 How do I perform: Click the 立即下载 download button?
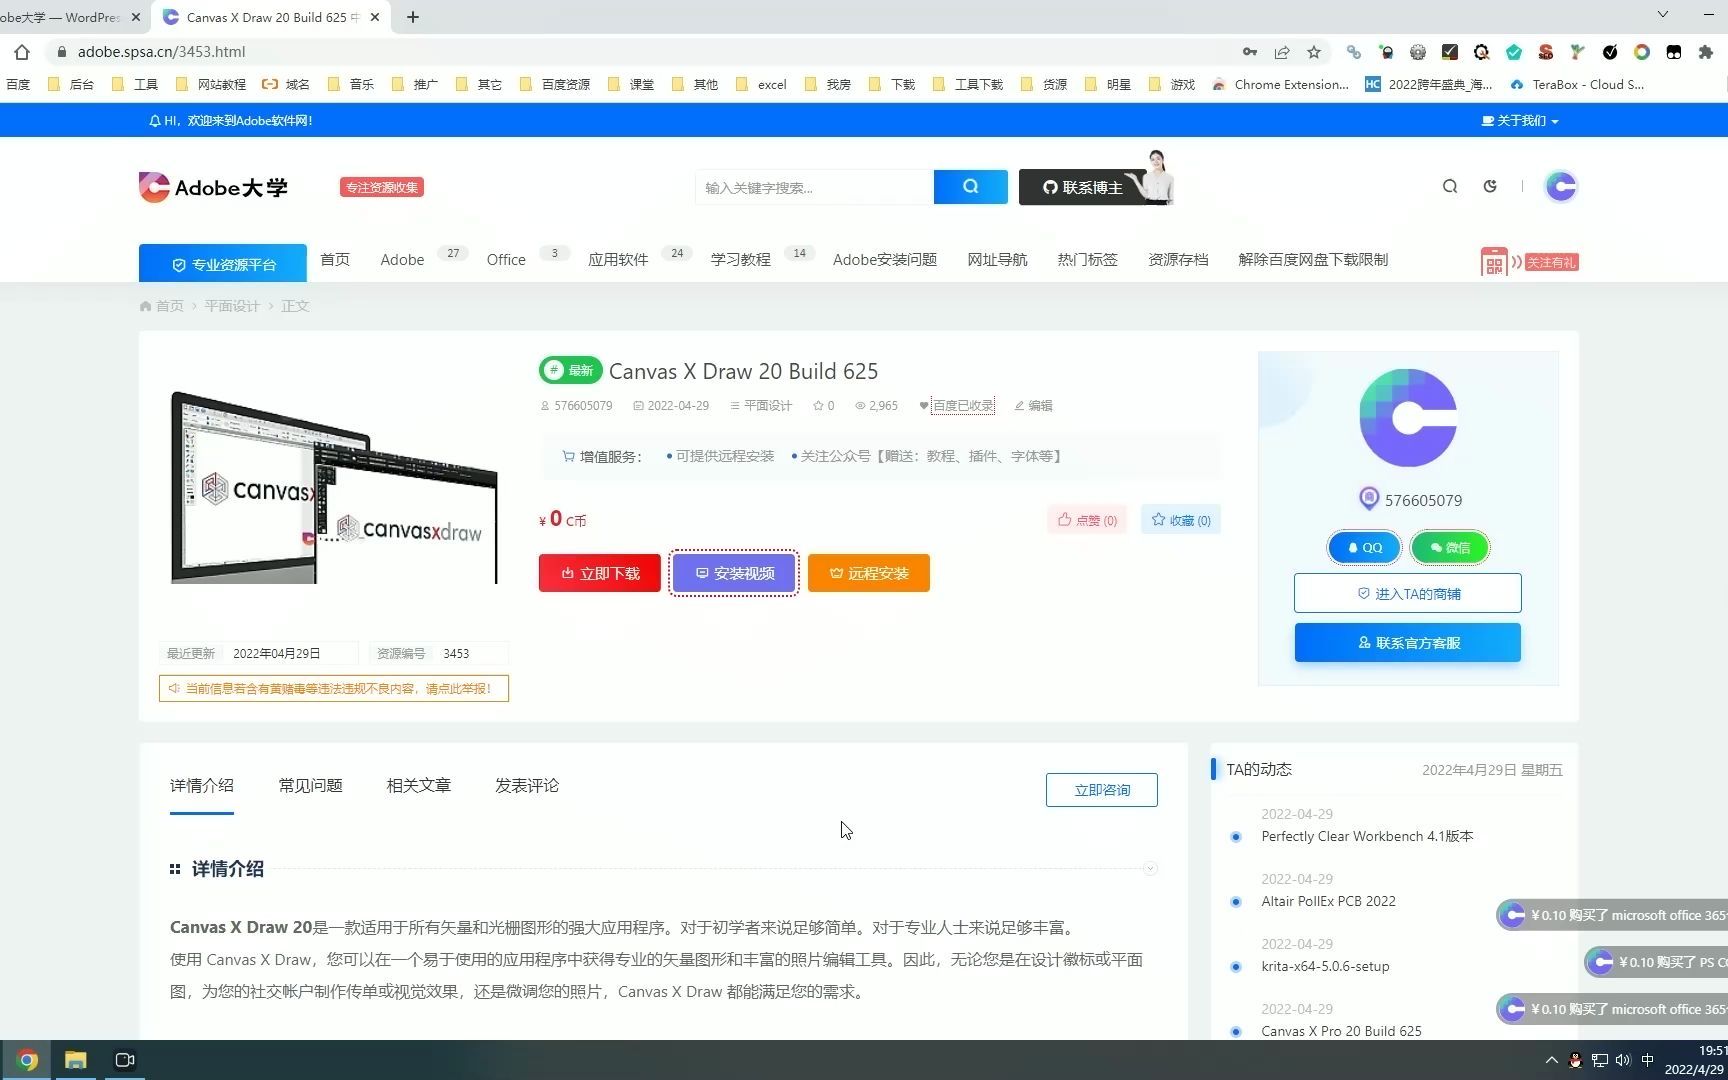[x=598, y=572]
